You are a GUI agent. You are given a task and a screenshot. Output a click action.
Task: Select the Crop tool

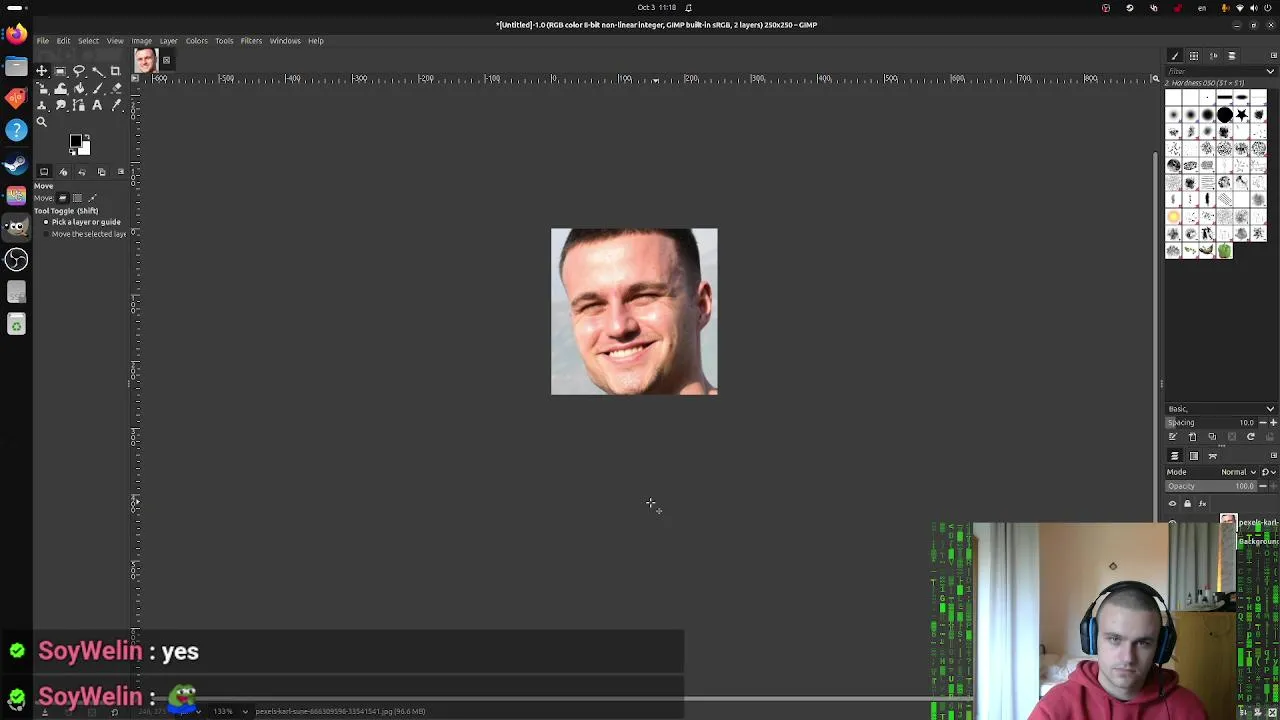coord(115,71)
